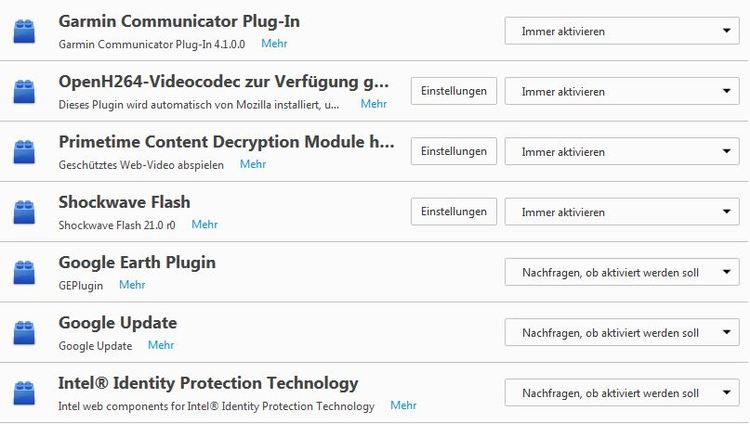Change Google Earth Plugin activation setting dropdown
The height and width of the screenshot is (424, 750).
tap(622, 272)
